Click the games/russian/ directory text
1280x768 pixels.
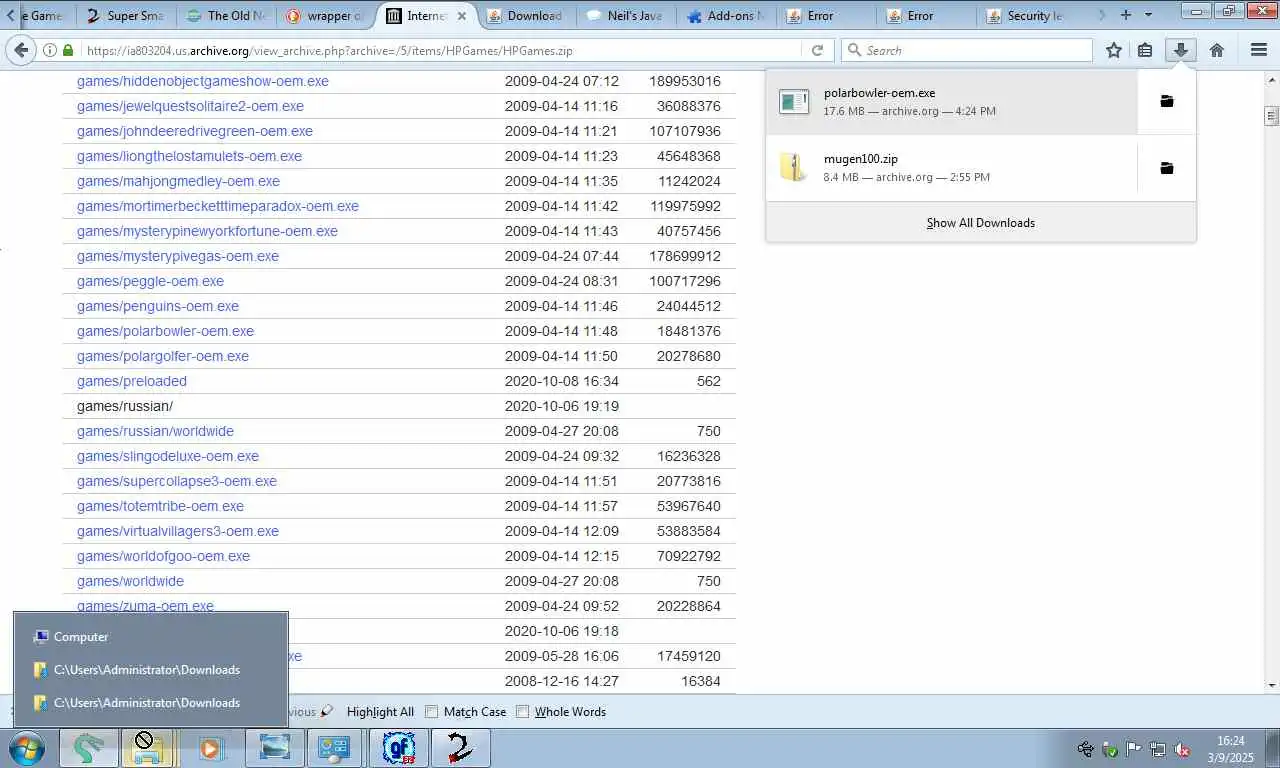pyautogui.click(x=125, y=406)
